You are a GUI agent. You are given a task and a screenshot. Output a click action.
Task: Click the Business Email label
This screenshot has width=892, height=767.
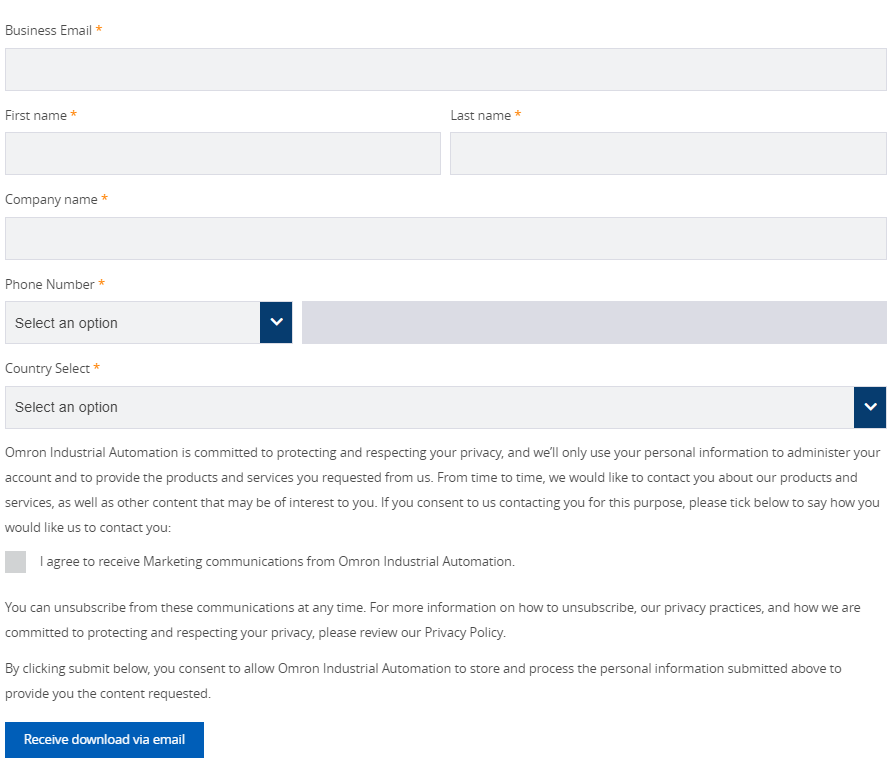click(x=48, y=31)
